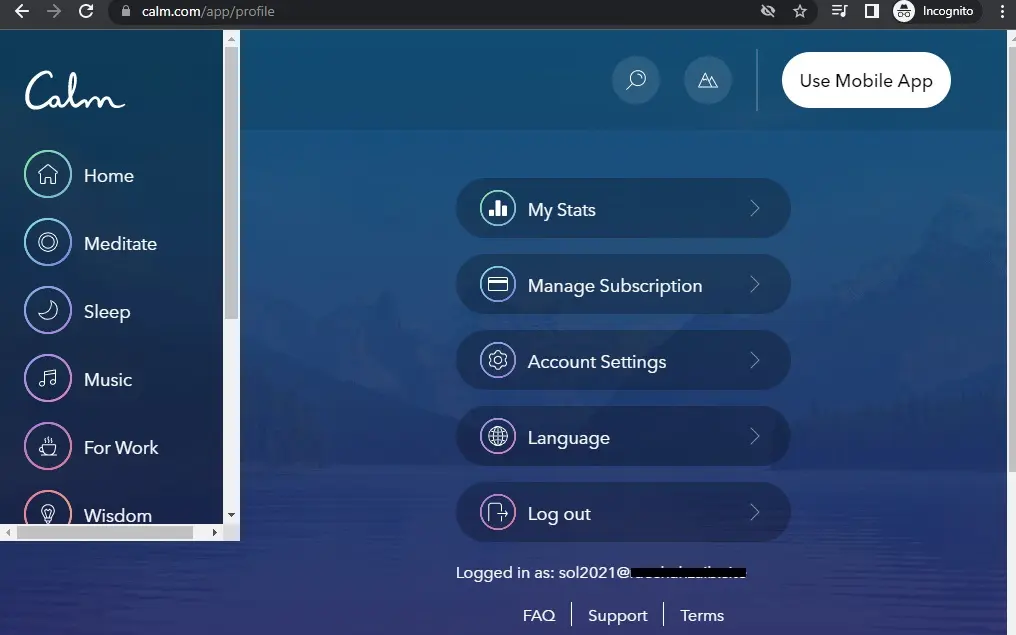This screenshot has width=1016, height=635.
Task: Expand Language chevron arrow
Action: pyautogui.click(x=754, y=436)
